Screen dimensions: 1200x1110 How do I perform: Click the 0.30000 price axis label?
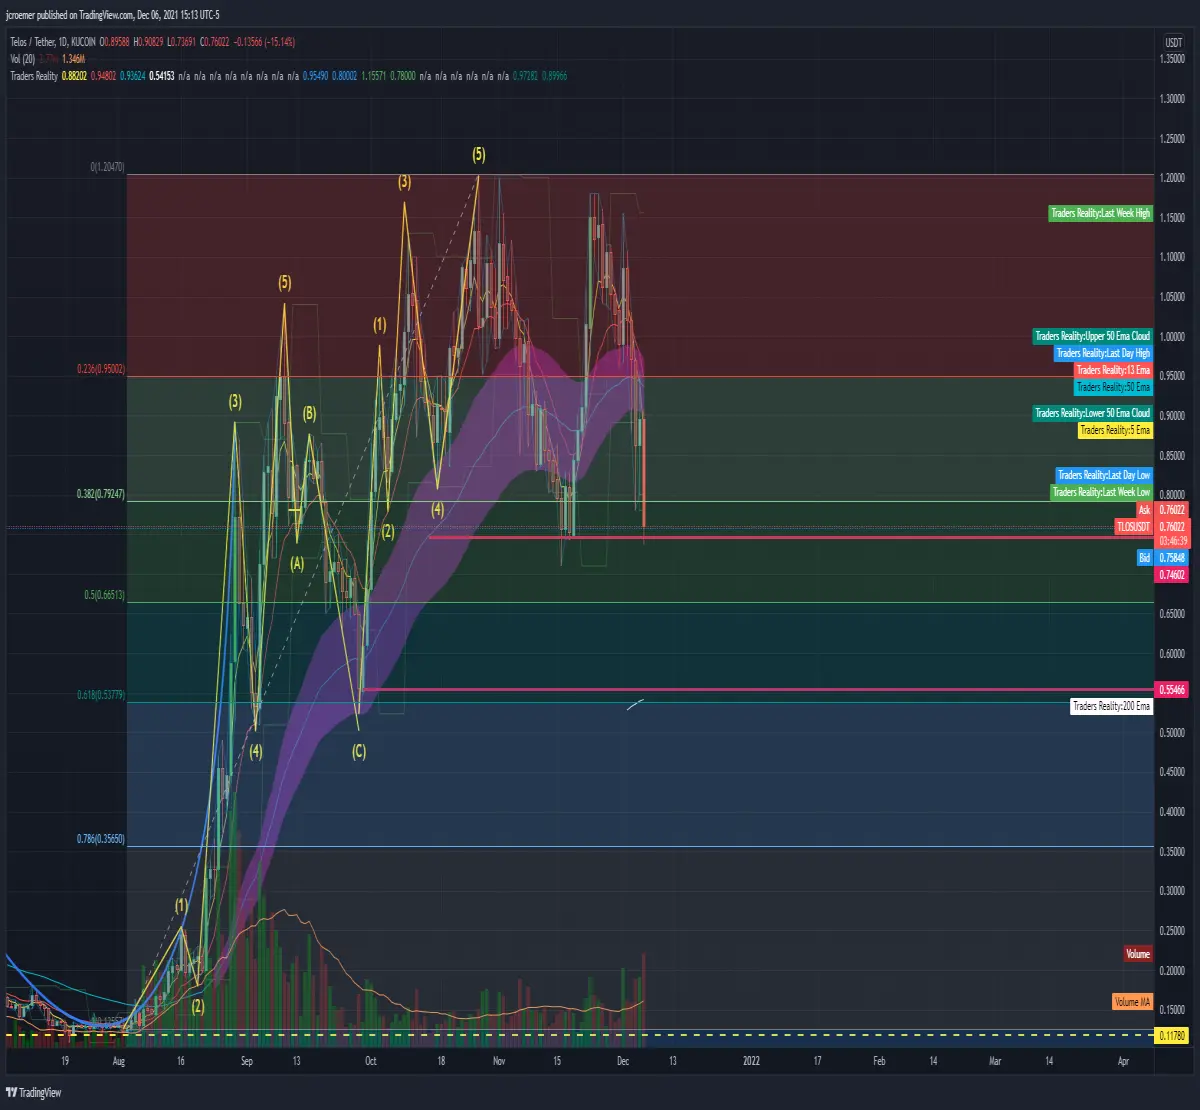[x=1172, y=890]
